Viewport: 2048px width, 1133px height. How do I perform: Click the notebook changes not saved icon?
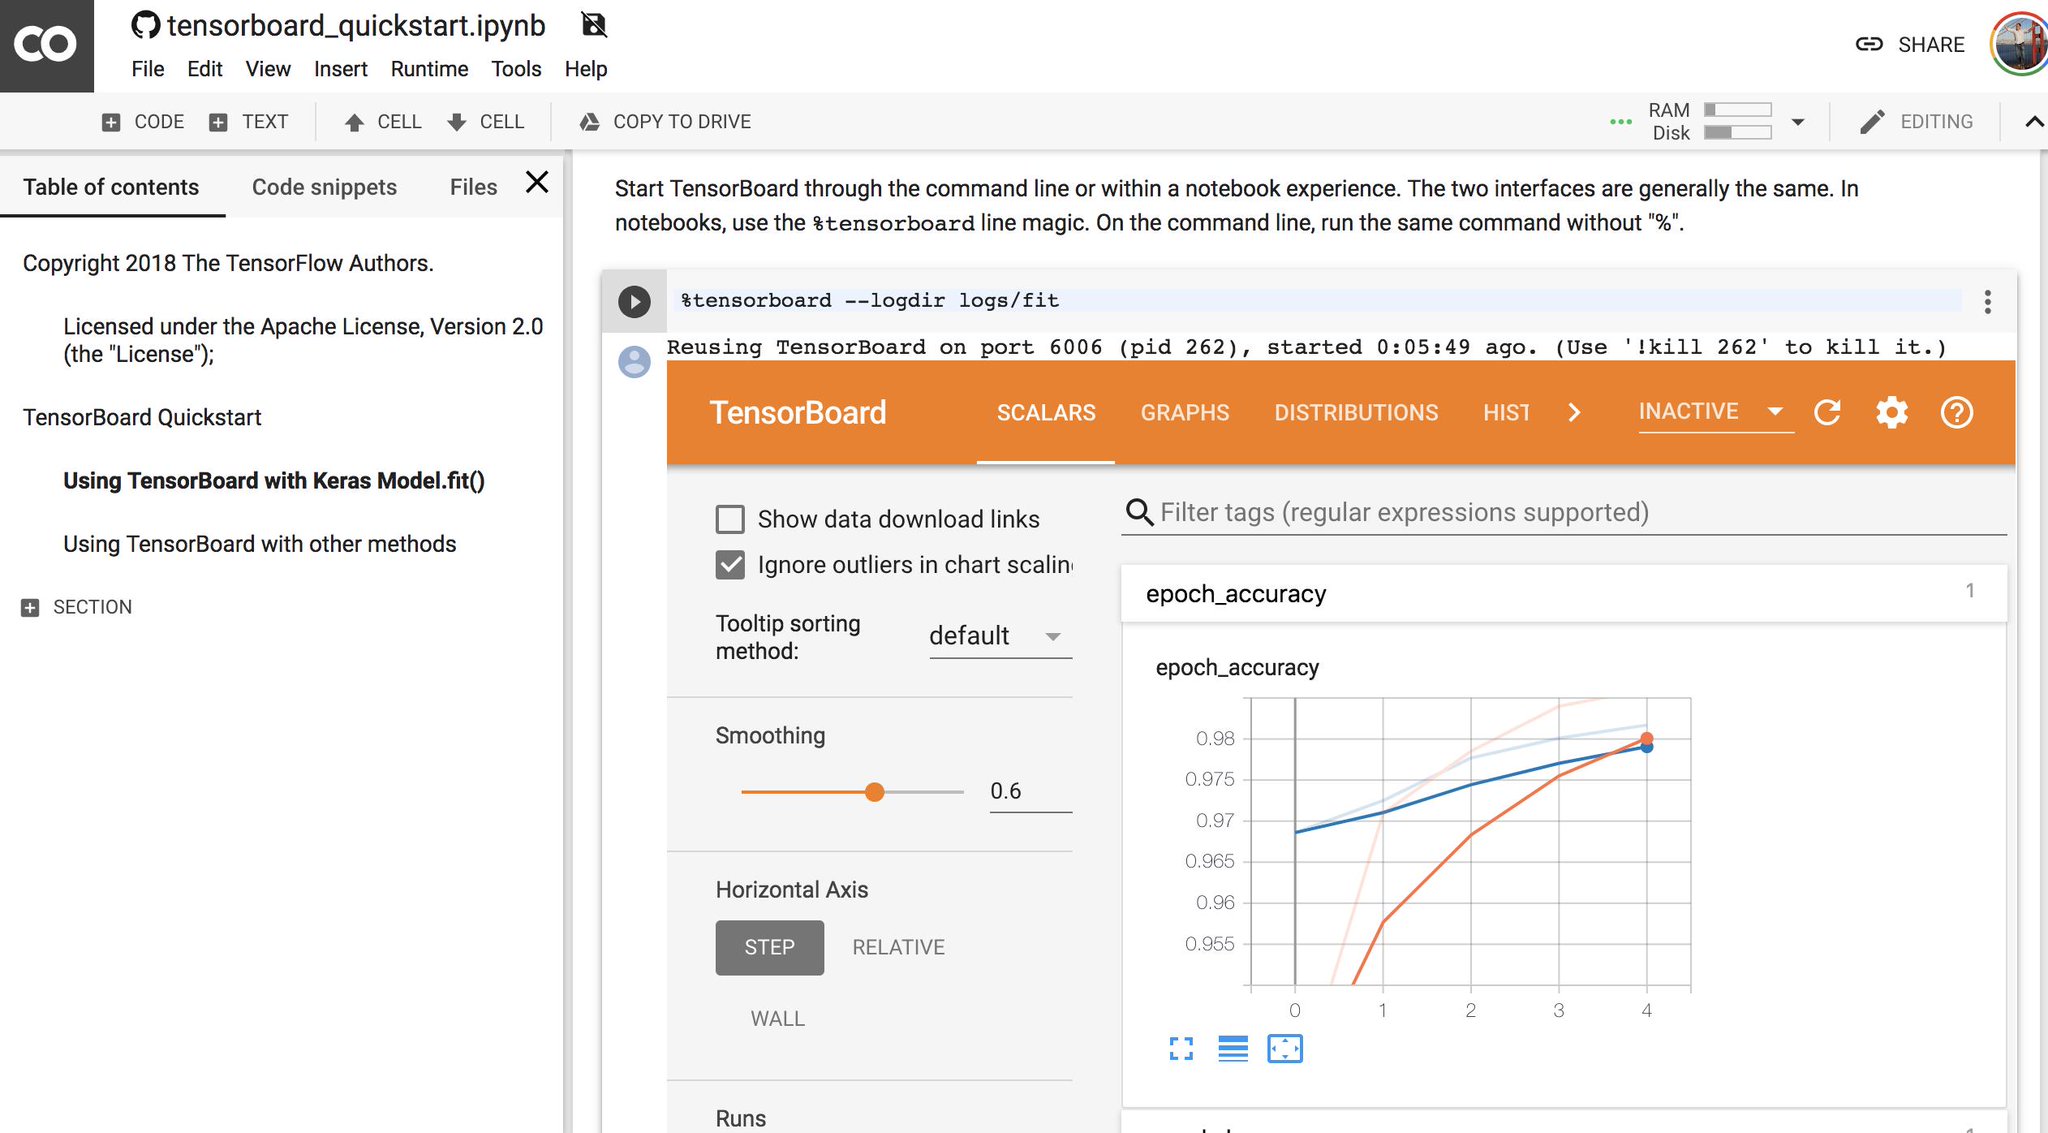594,25
